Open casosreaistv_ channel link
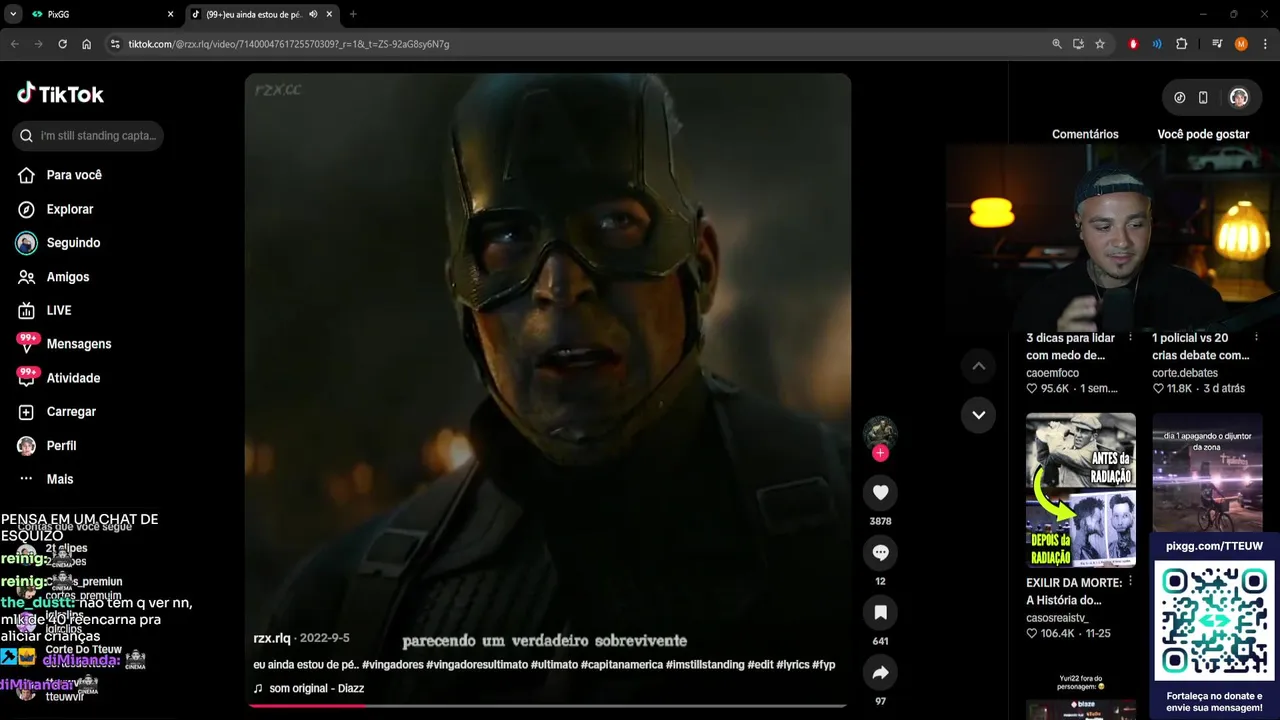This screenshot has width=1280, height=720. 1057,618
